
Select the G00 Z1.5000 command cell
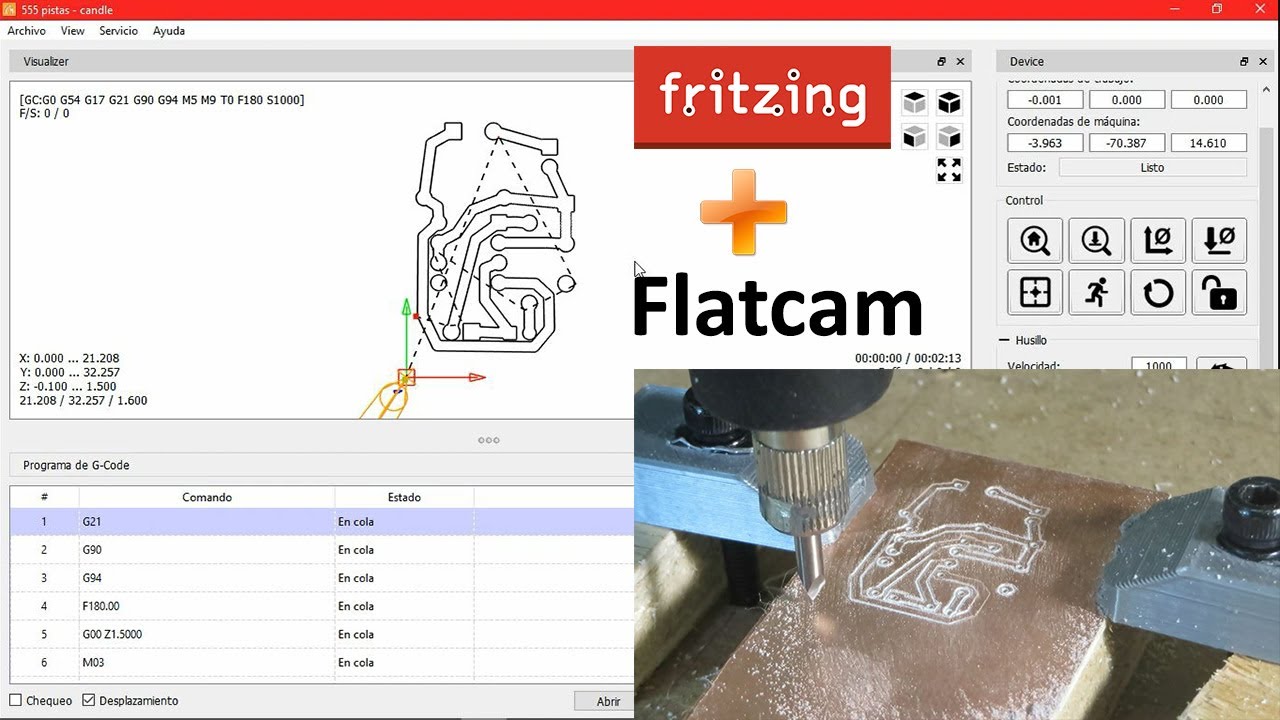[207, 634]
